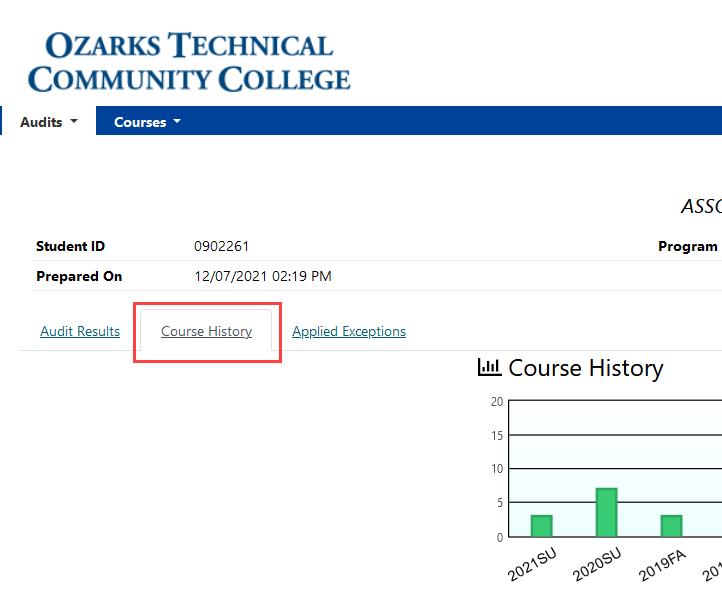Click the 2019FA green bar
This screenshot has height=604, width=722.
[671, 526]
